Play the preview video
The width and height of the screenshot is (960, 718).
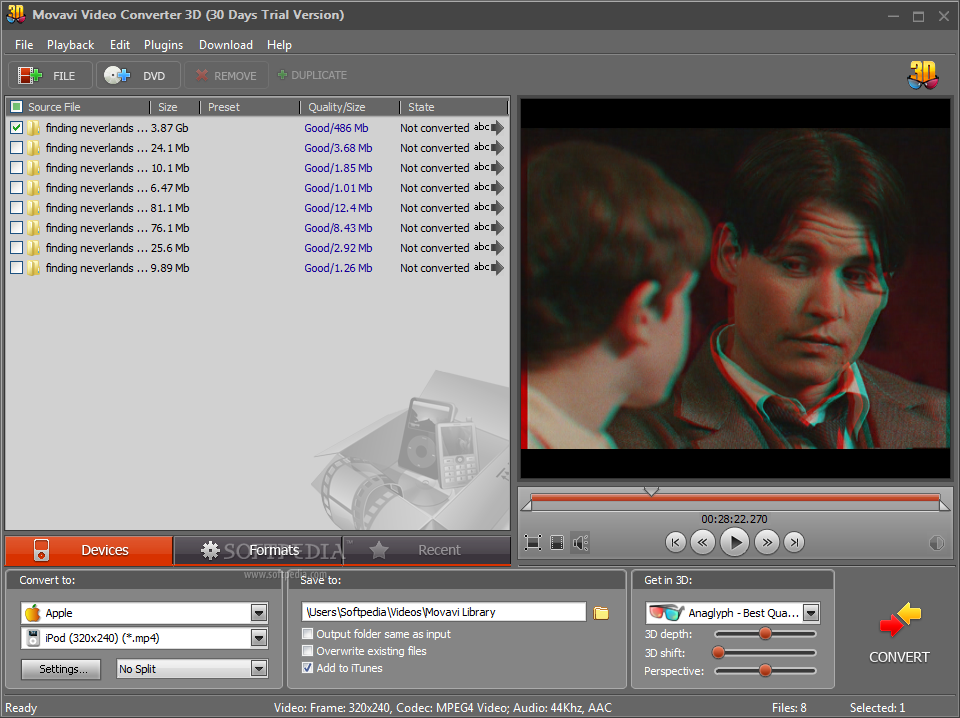[x=735, y=542]
